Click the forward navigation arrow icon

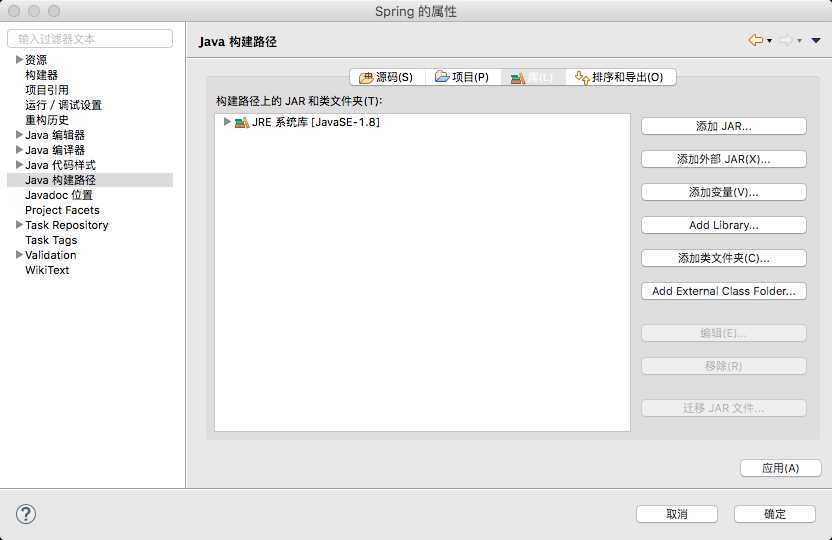tap(786, 40)
